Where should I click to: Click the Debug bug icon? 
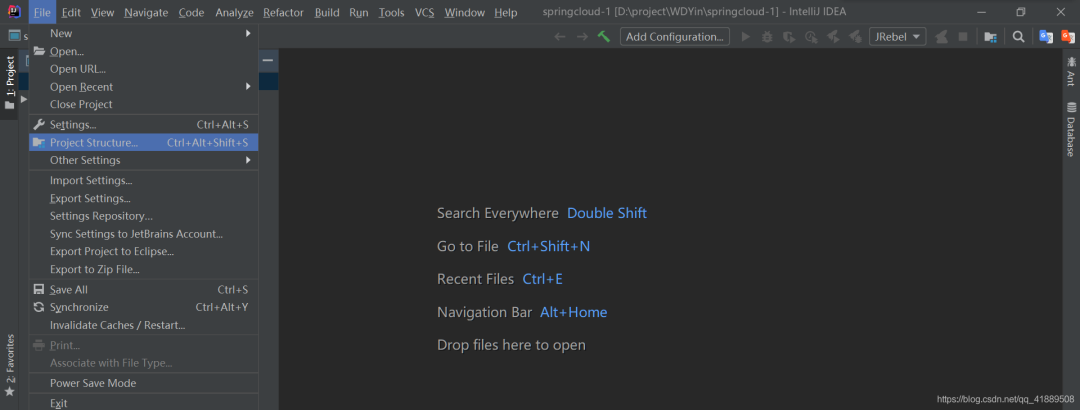767,37
